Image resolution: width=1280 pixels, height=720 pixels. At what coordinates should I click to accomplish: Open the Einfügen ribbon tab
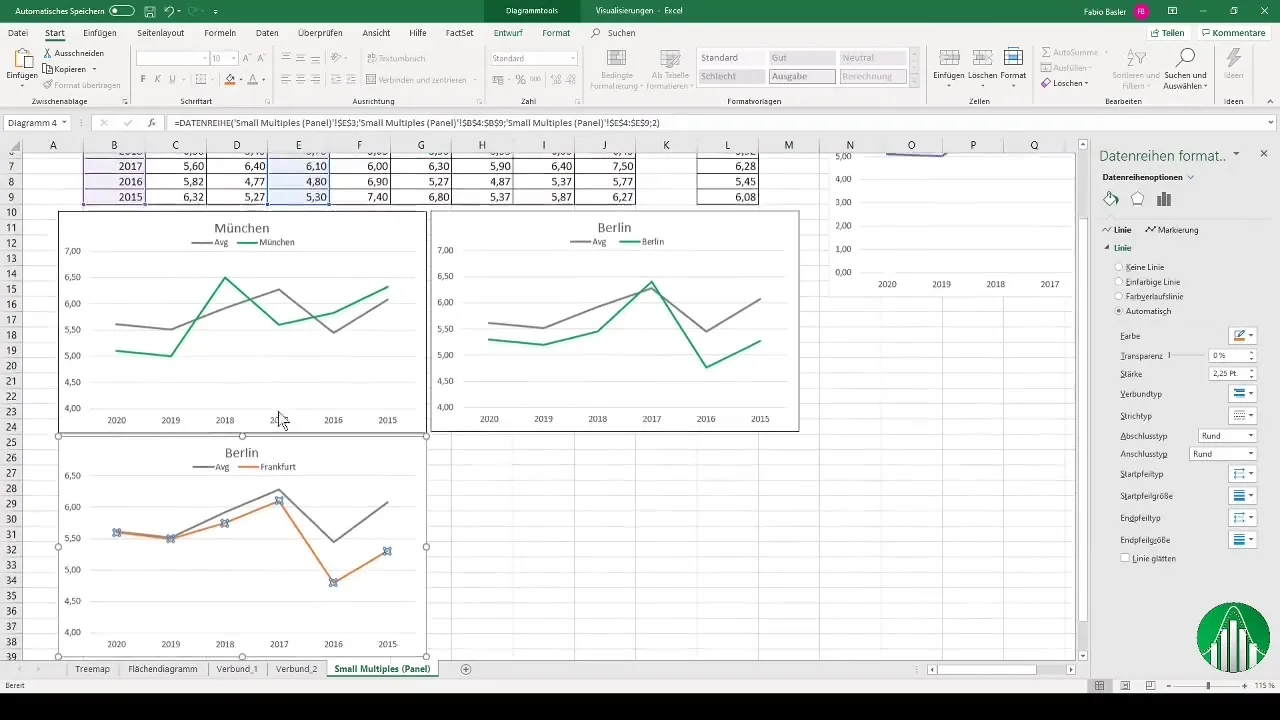[100, 33]
